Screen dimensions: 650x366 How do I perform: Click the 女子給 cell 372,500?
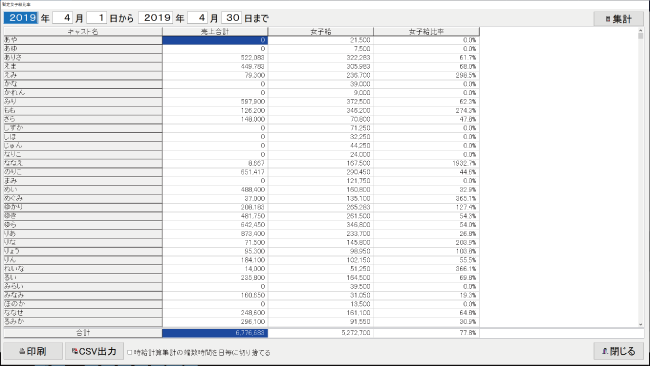coord(321,102)
